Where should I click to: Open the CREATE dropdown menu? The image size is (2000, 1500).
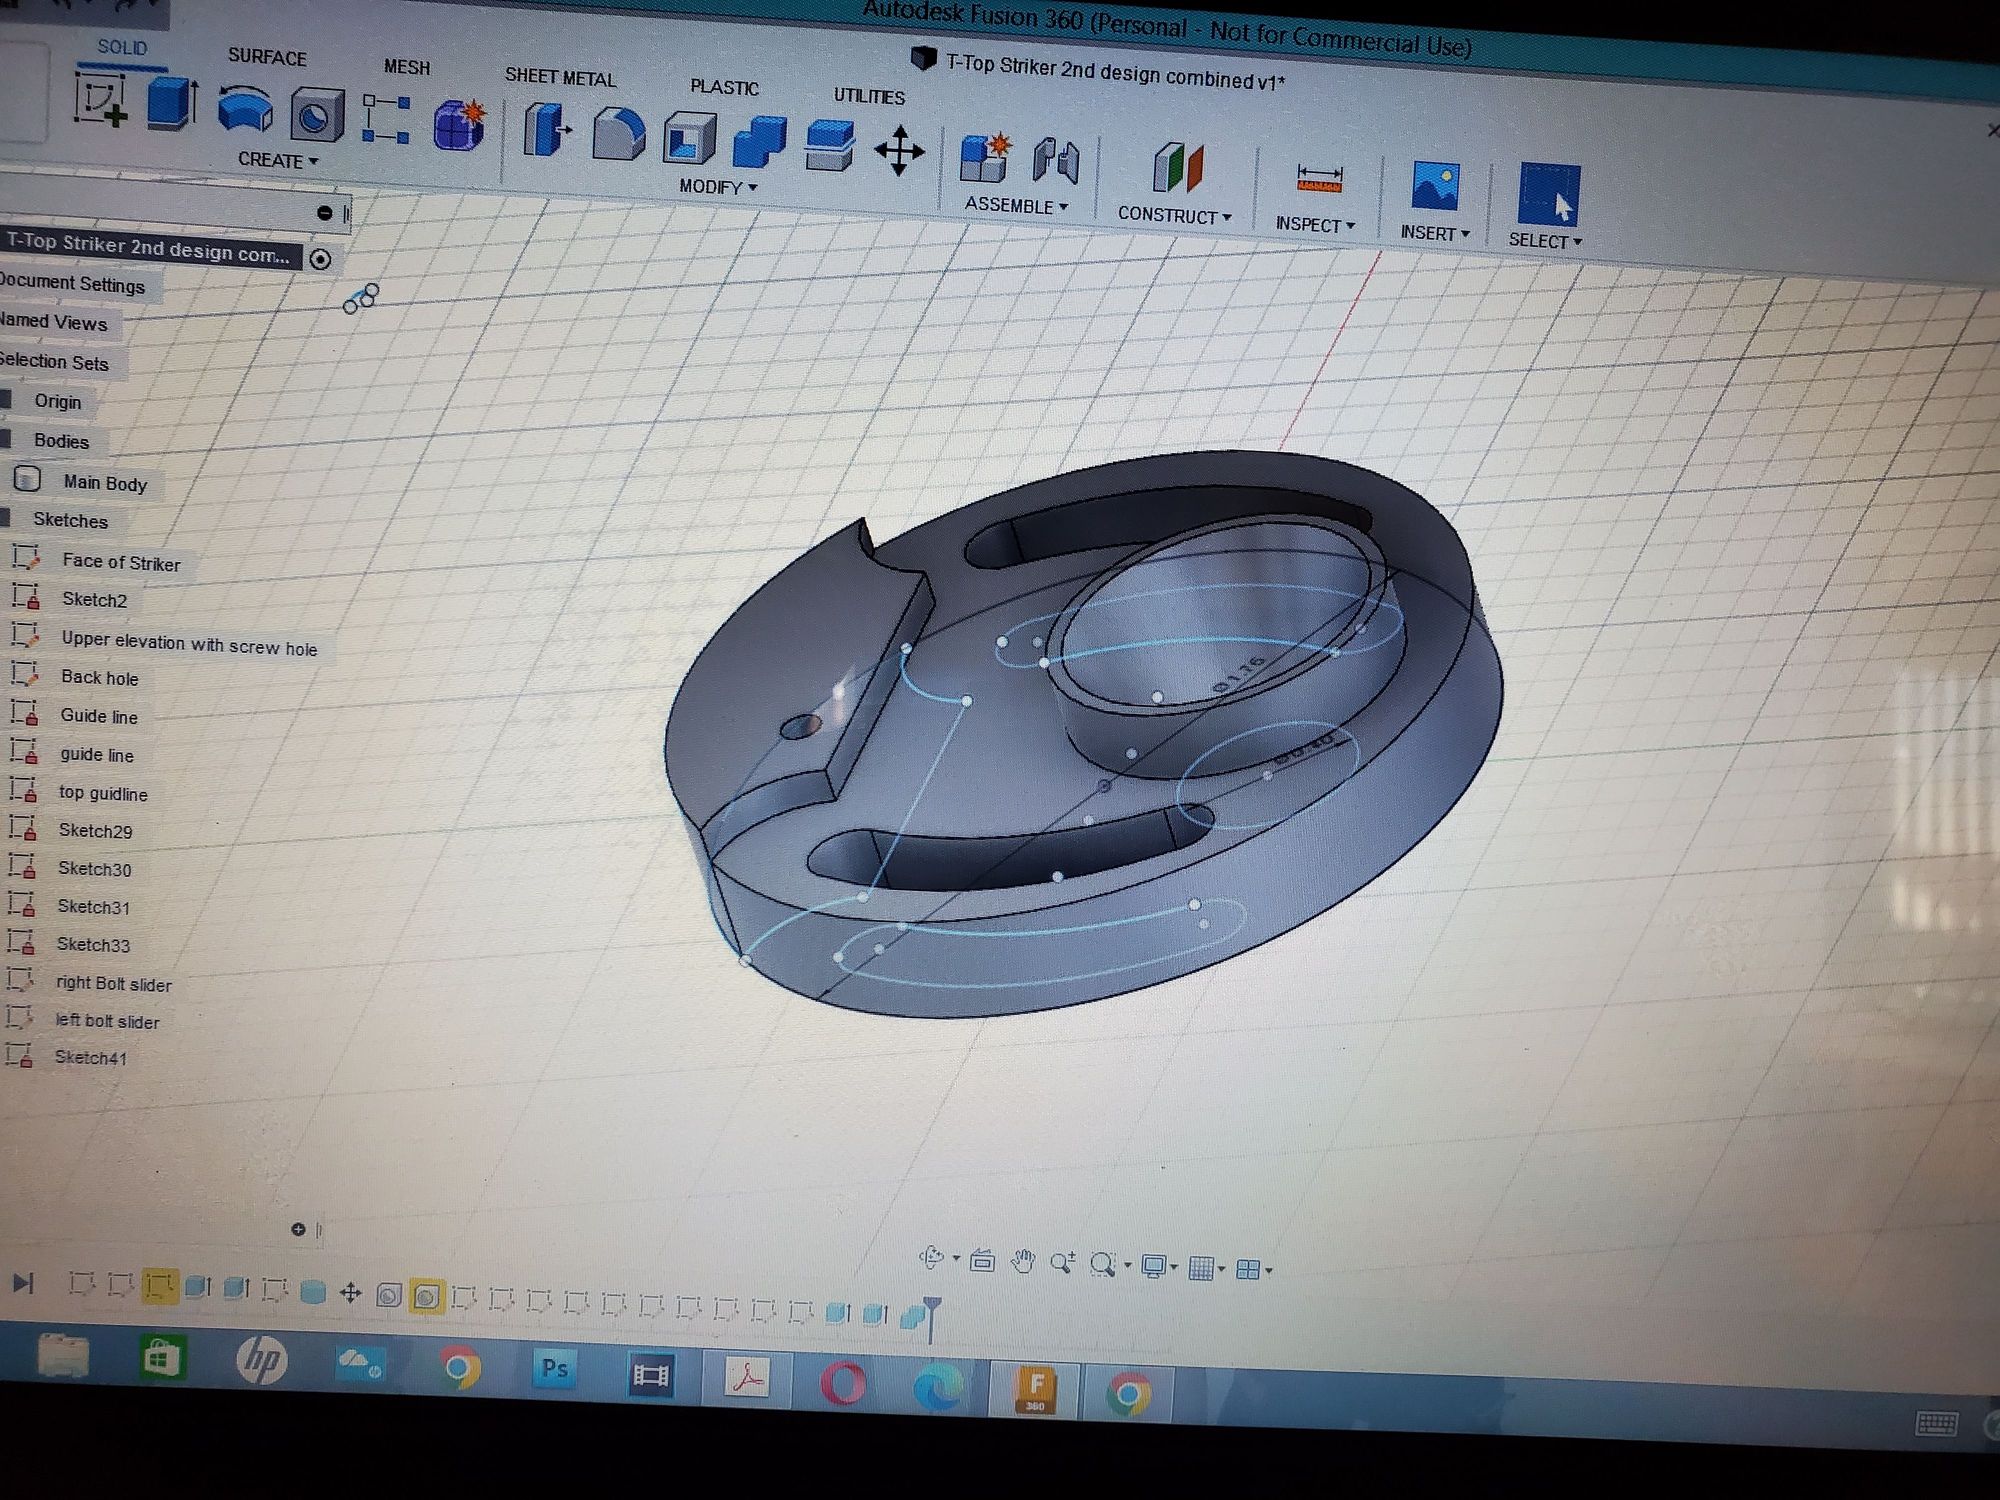tap(278, 160)
